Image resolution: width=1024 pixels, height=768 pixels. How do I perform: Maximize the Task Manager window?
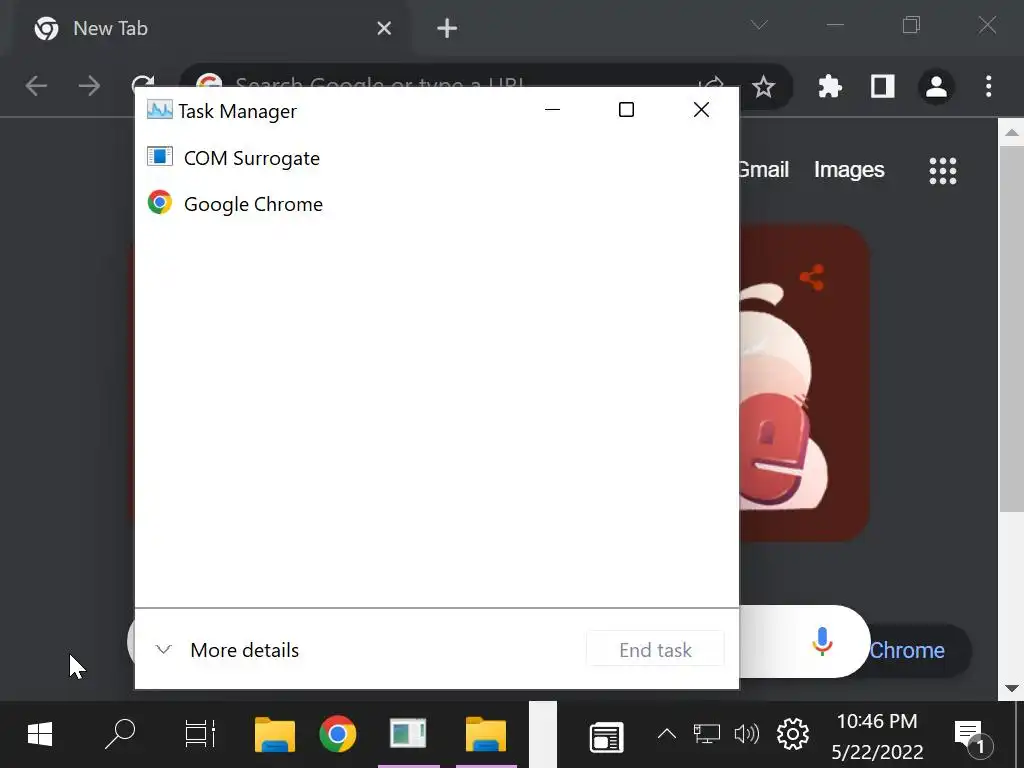[626, 110]
